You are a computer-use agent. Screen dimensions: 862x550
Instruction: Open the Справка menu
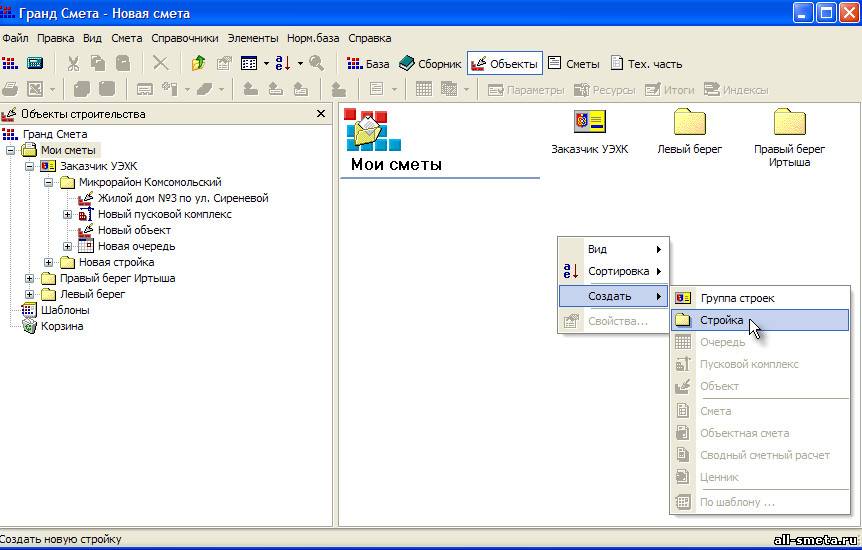click(369, 38)
